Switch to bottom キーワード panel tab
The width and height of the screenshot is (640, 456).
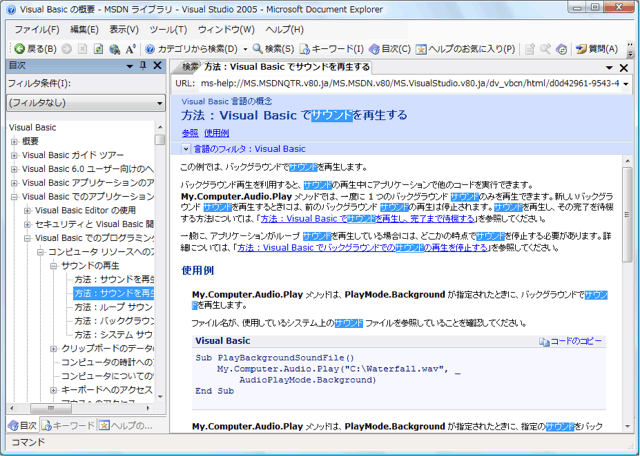coord(68,426)
